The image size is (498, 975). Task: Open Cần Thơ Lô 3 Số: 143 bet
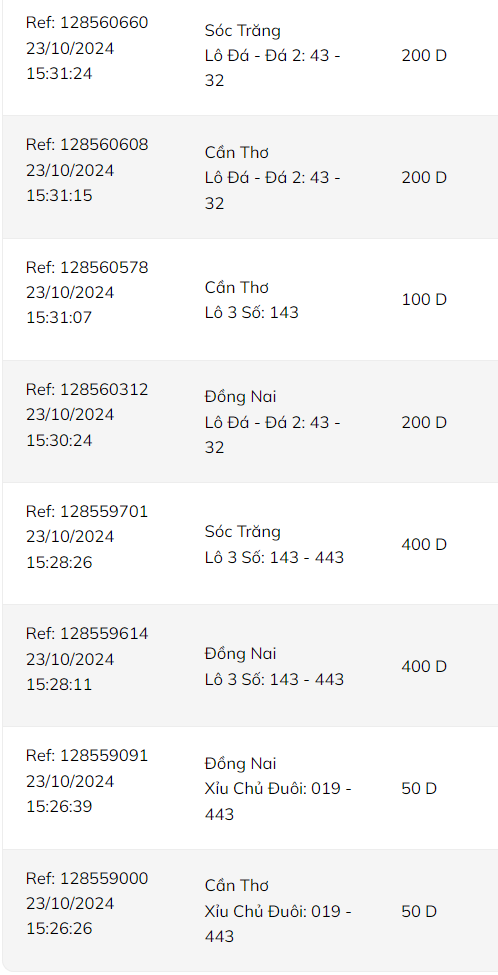[x=252, y=300]
